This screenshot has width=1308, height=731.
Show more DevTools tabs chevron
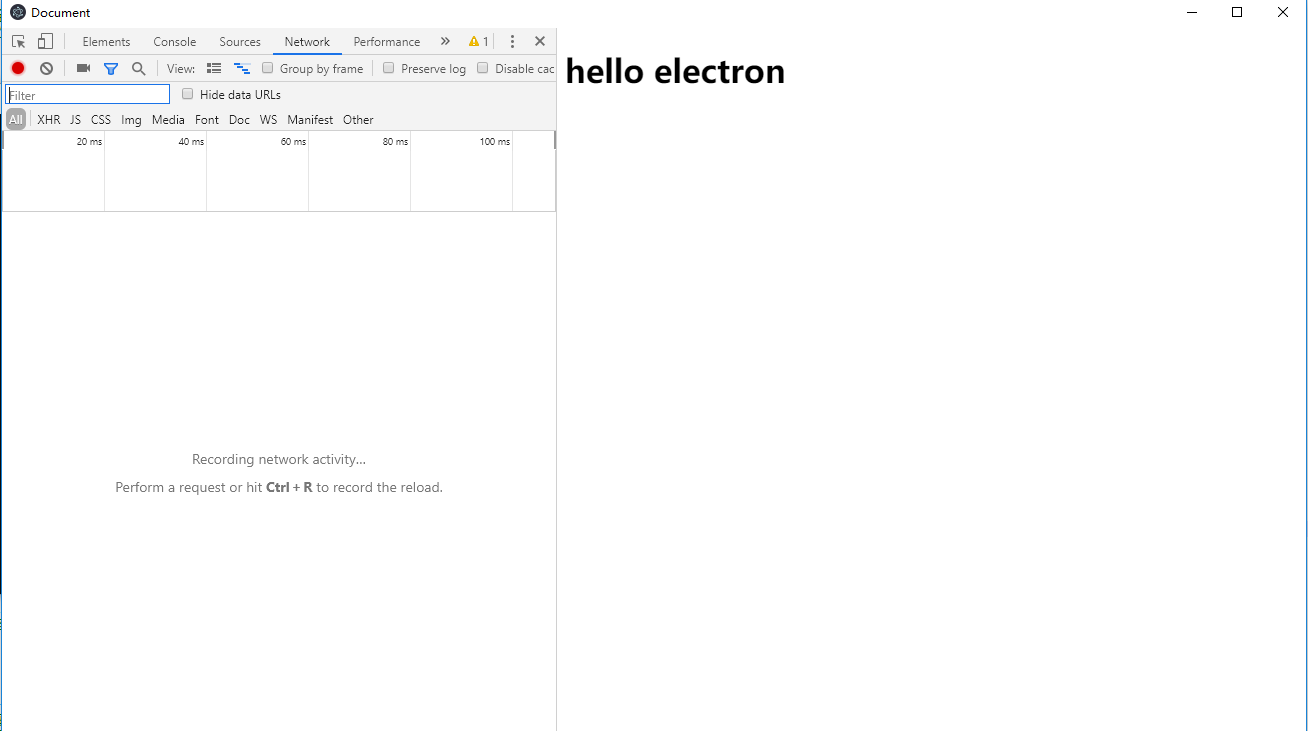coord(445,41)
